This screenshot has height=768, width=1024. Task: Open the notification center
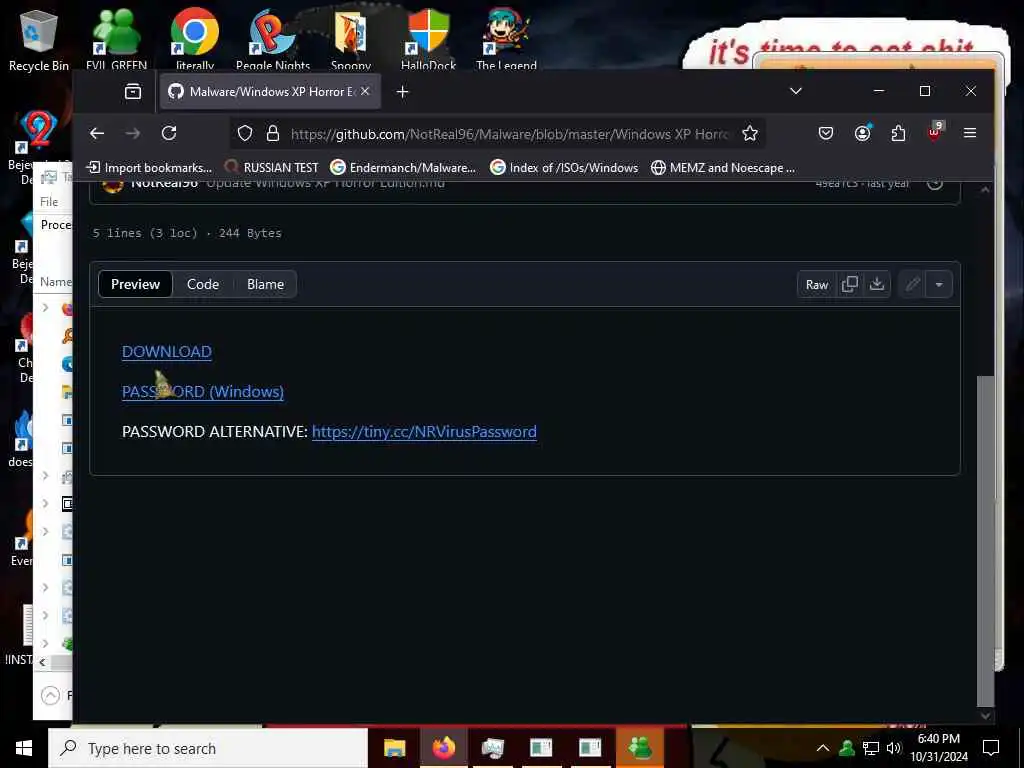(991, 748)
